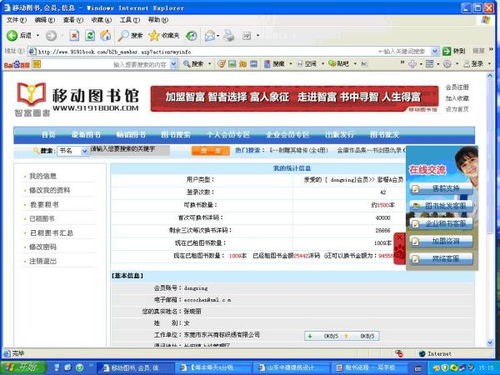Click the 移动图书馆 site logo

77,99
